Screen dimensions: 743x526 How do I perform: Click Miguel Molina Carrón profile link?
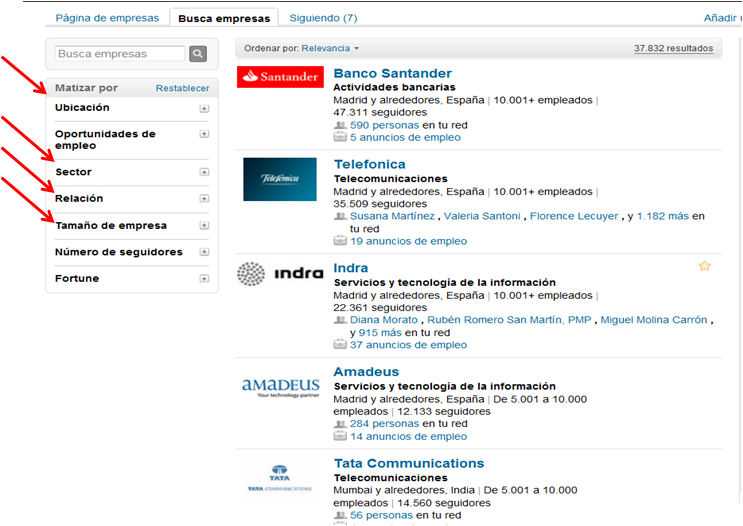(x=654, y=320)
